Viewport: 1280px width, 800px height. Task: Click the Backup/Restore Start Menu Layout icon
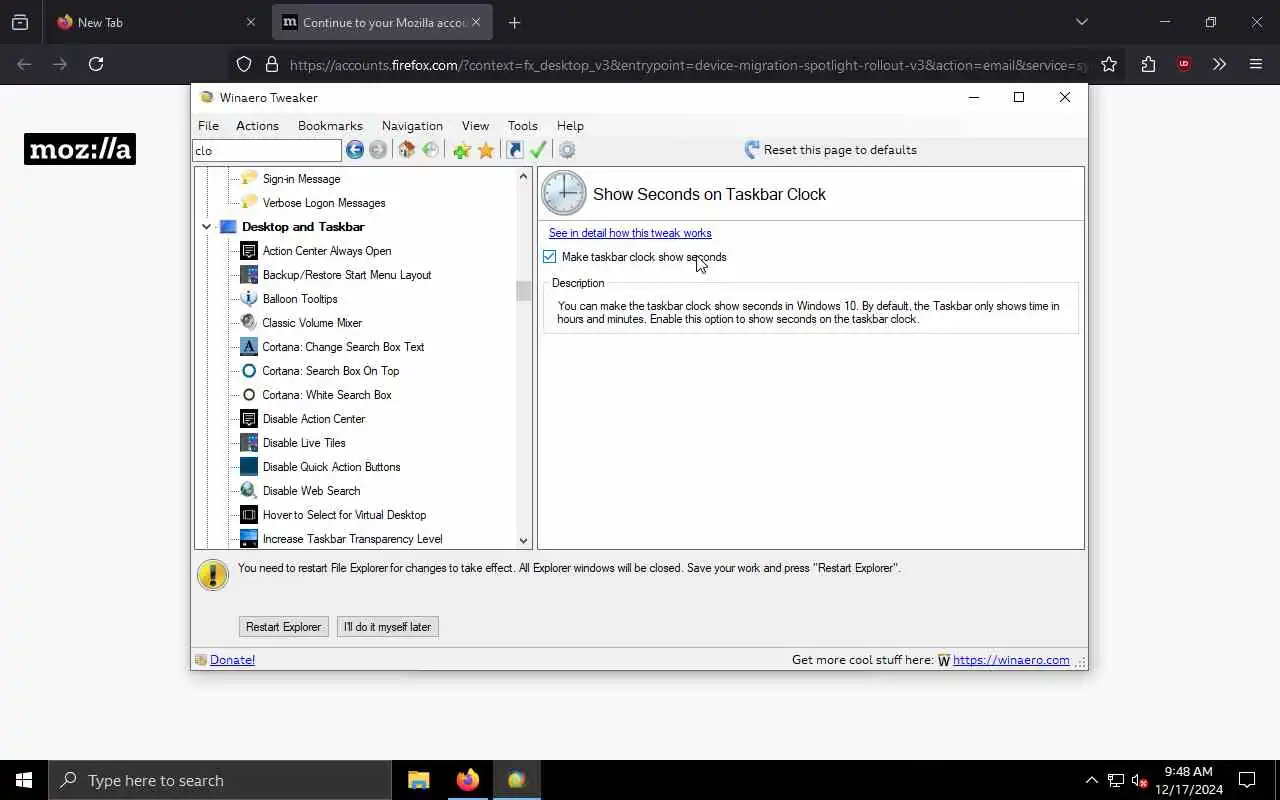(249, 275)
